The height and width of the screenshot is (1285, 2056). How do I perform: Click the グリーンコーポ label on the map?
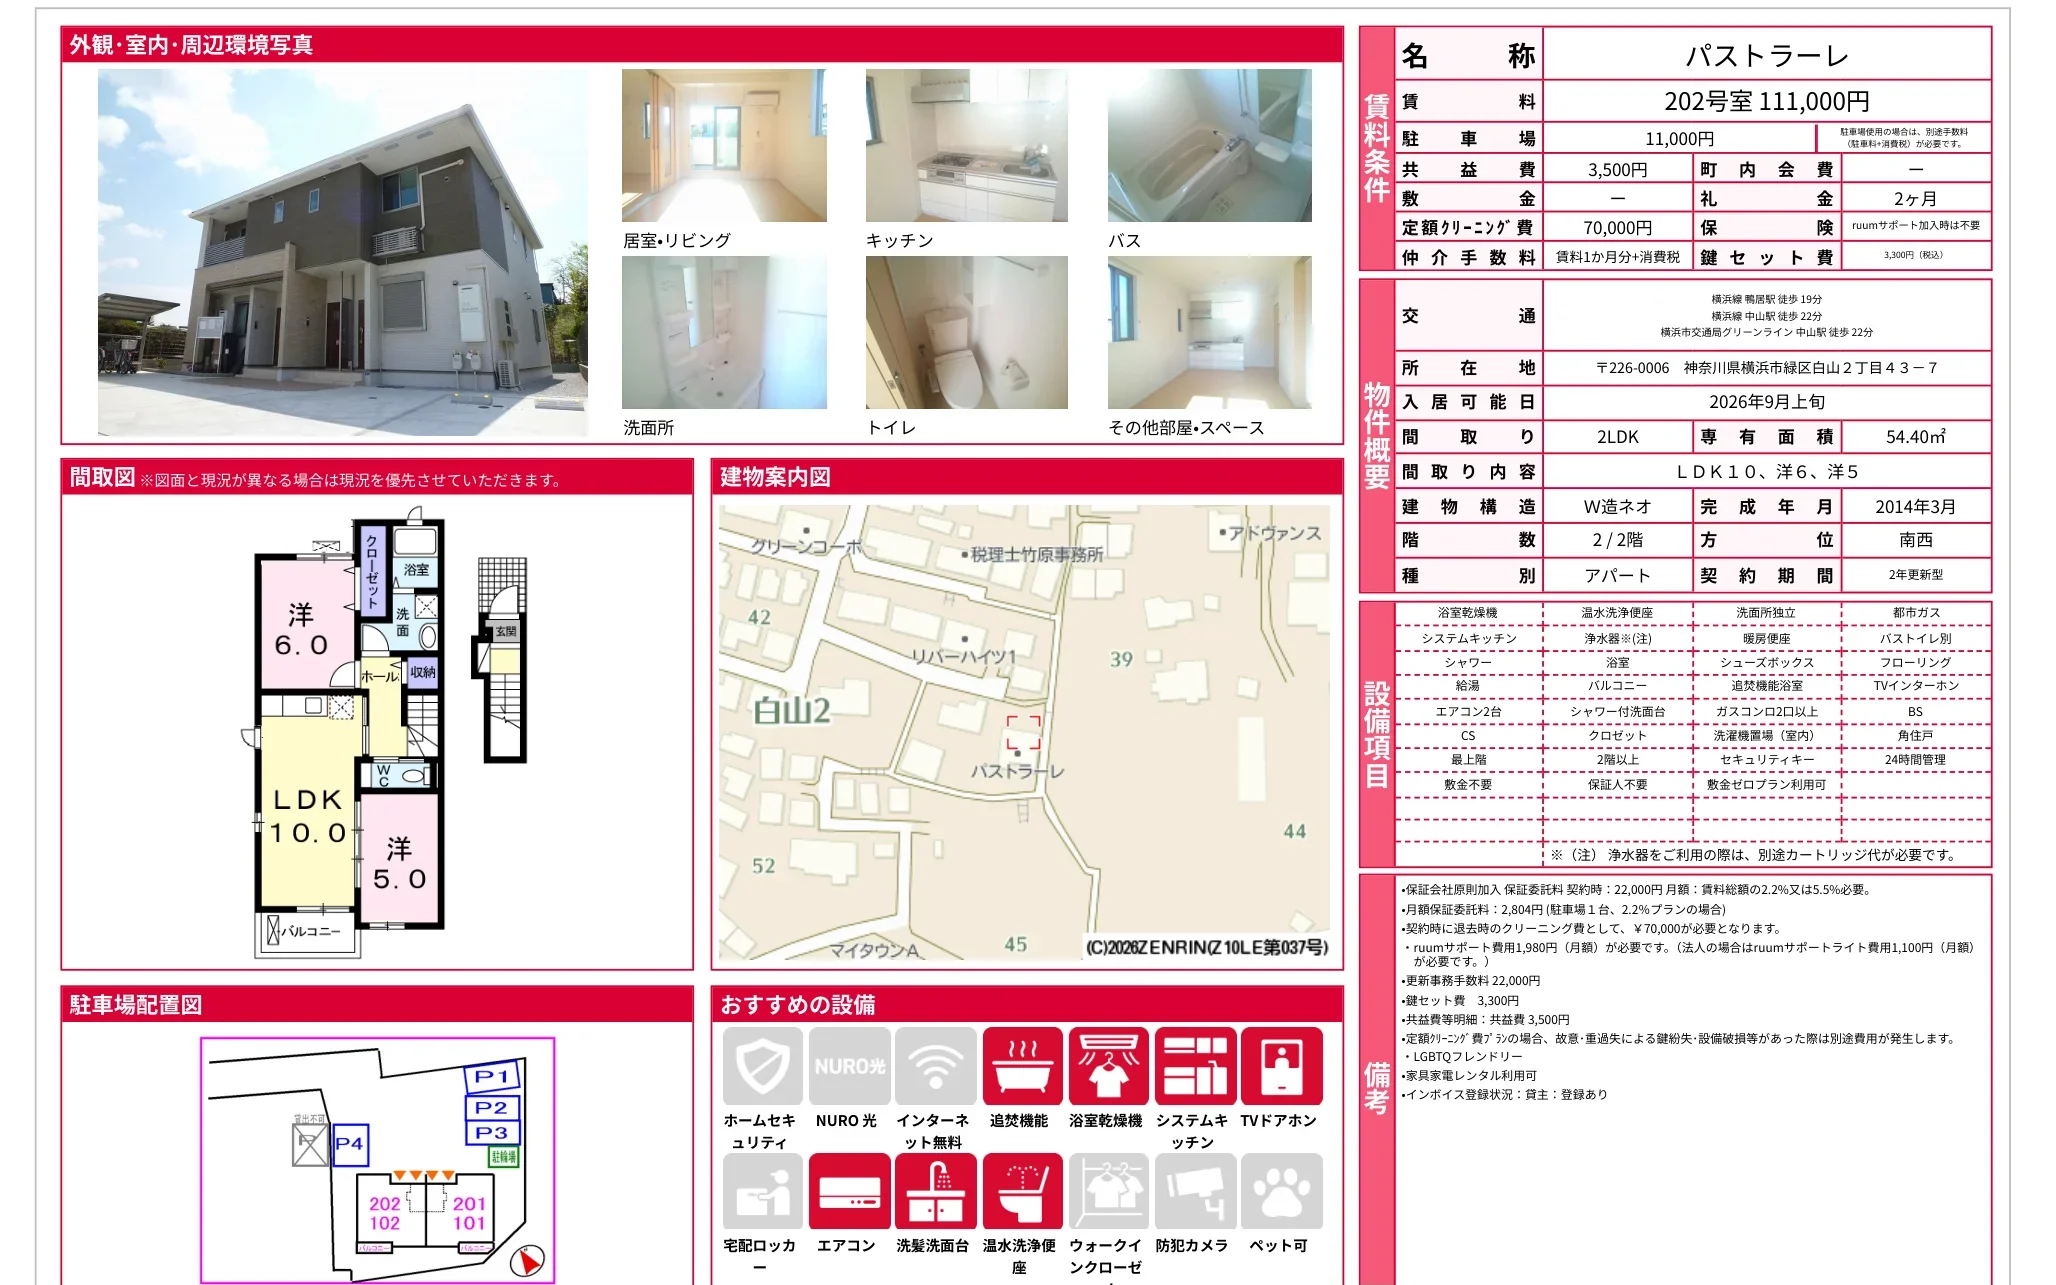pyautogui.click(x=806, y=547)
